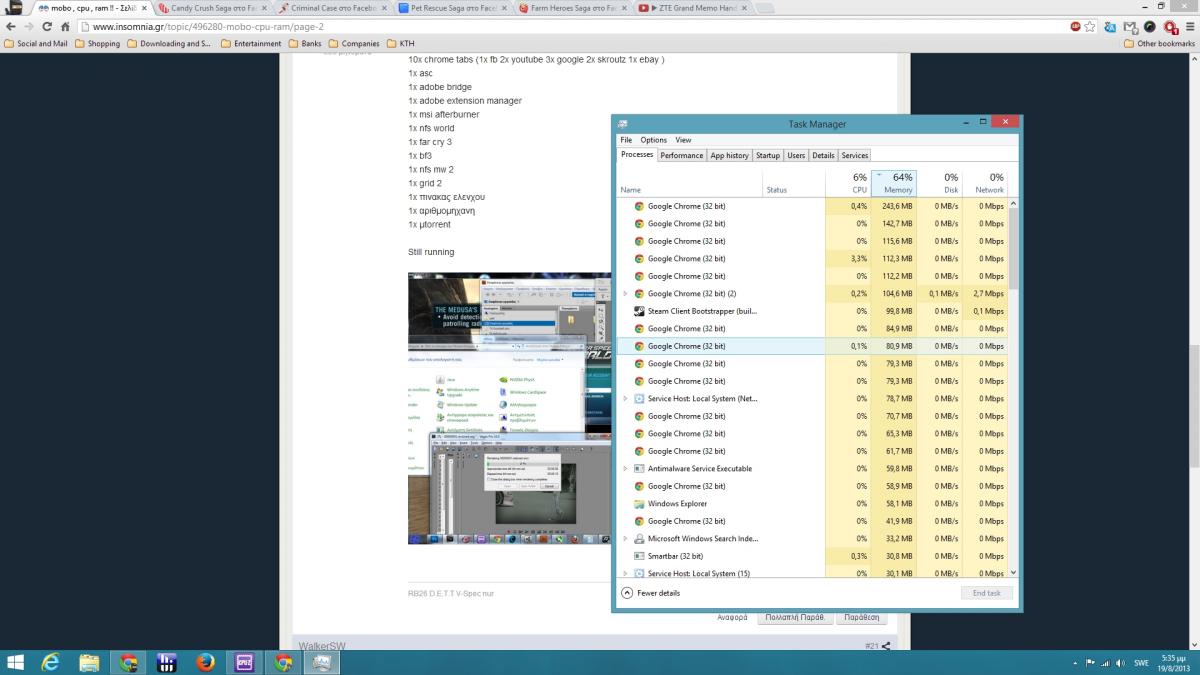This screenshot has width=1200, height=675.
Task: Expand the Google Chrome (32 bit) (2) process group
Action: pyautogui.click(x=625, y=294)
